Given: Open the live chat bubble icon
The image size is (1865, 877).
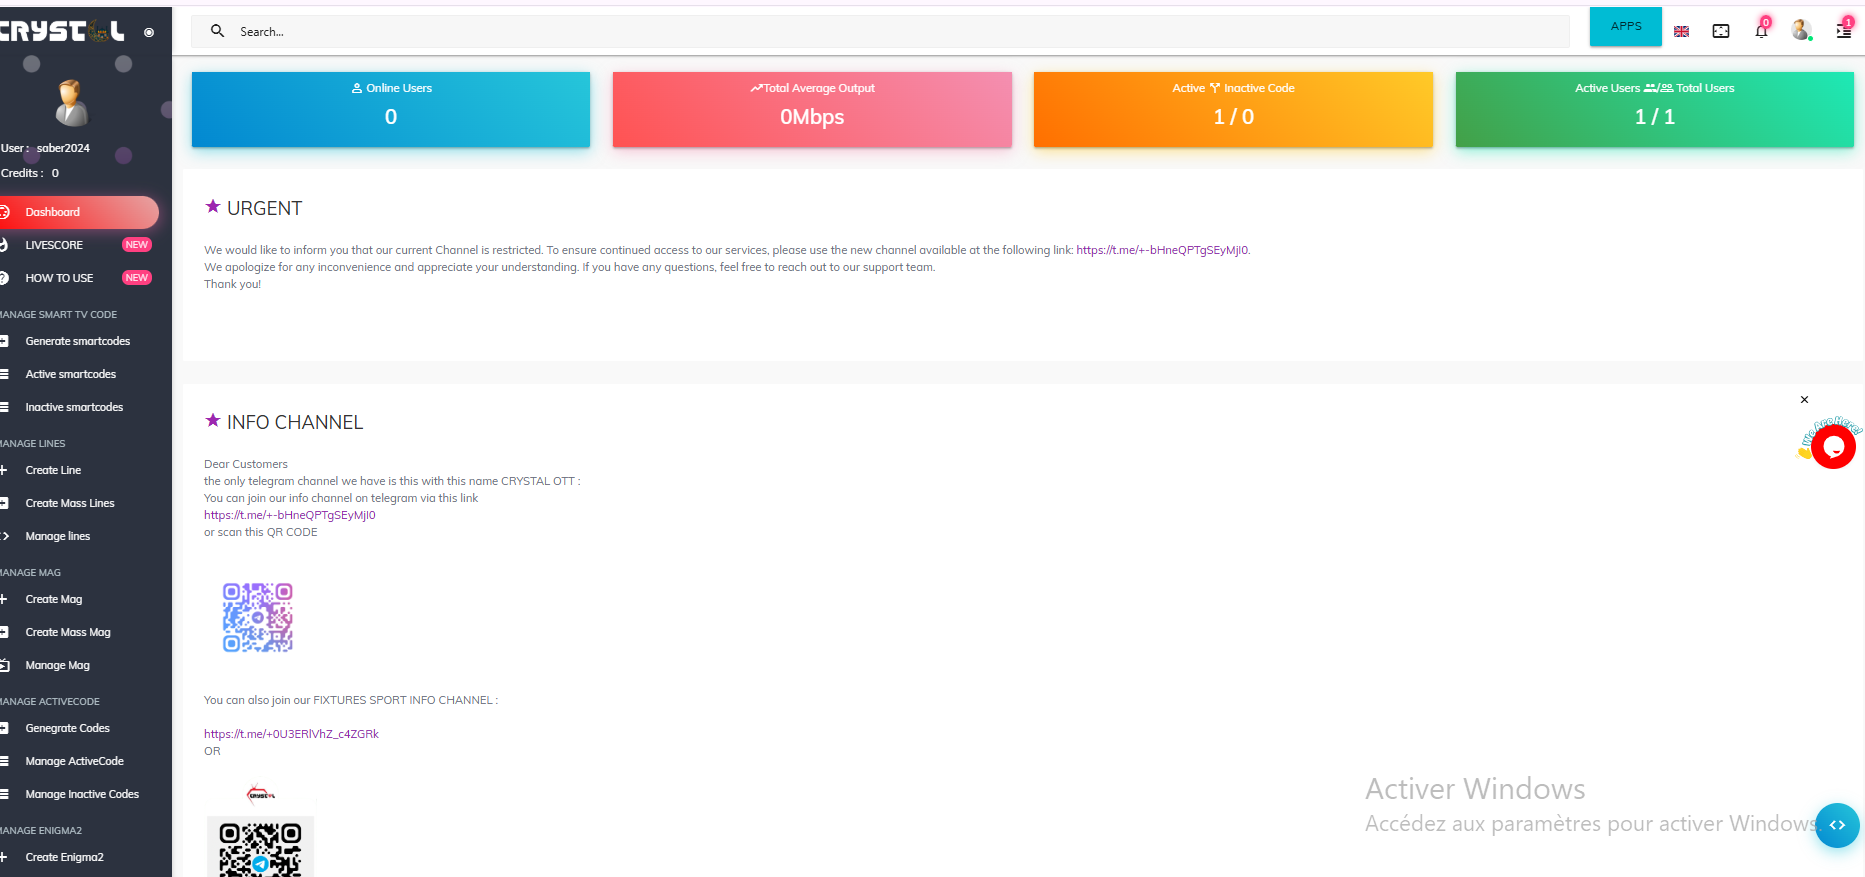Looking at the screenshot, I should click(1833, 447).
